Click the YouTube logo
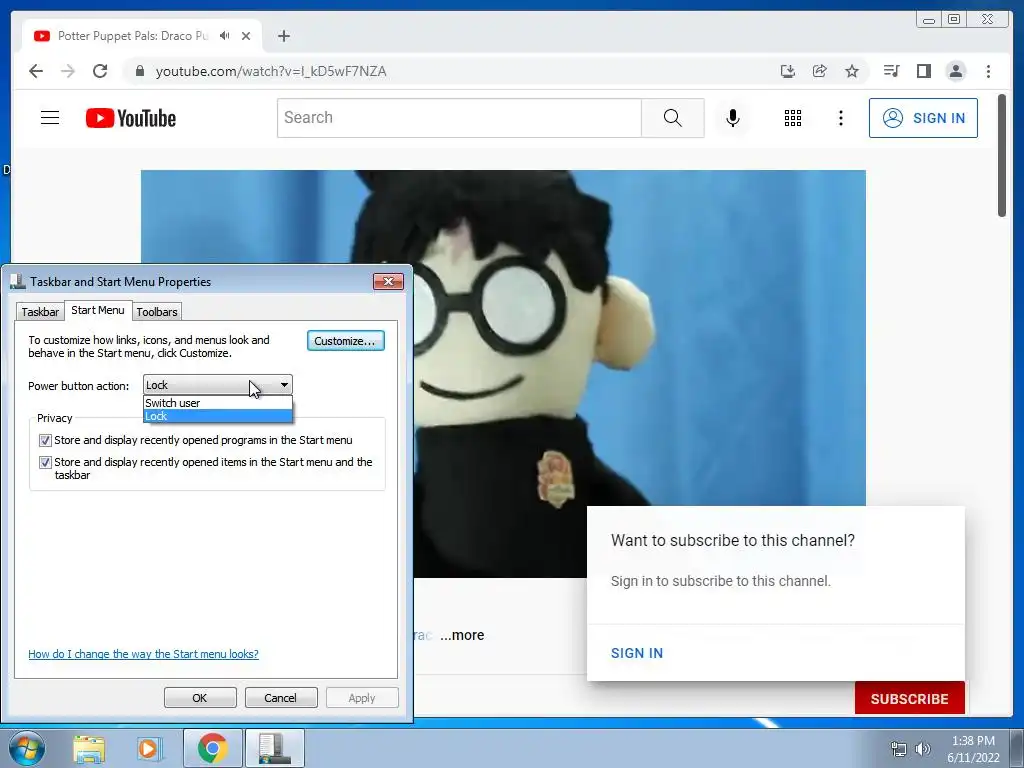1024x768 pixels. 131,118
